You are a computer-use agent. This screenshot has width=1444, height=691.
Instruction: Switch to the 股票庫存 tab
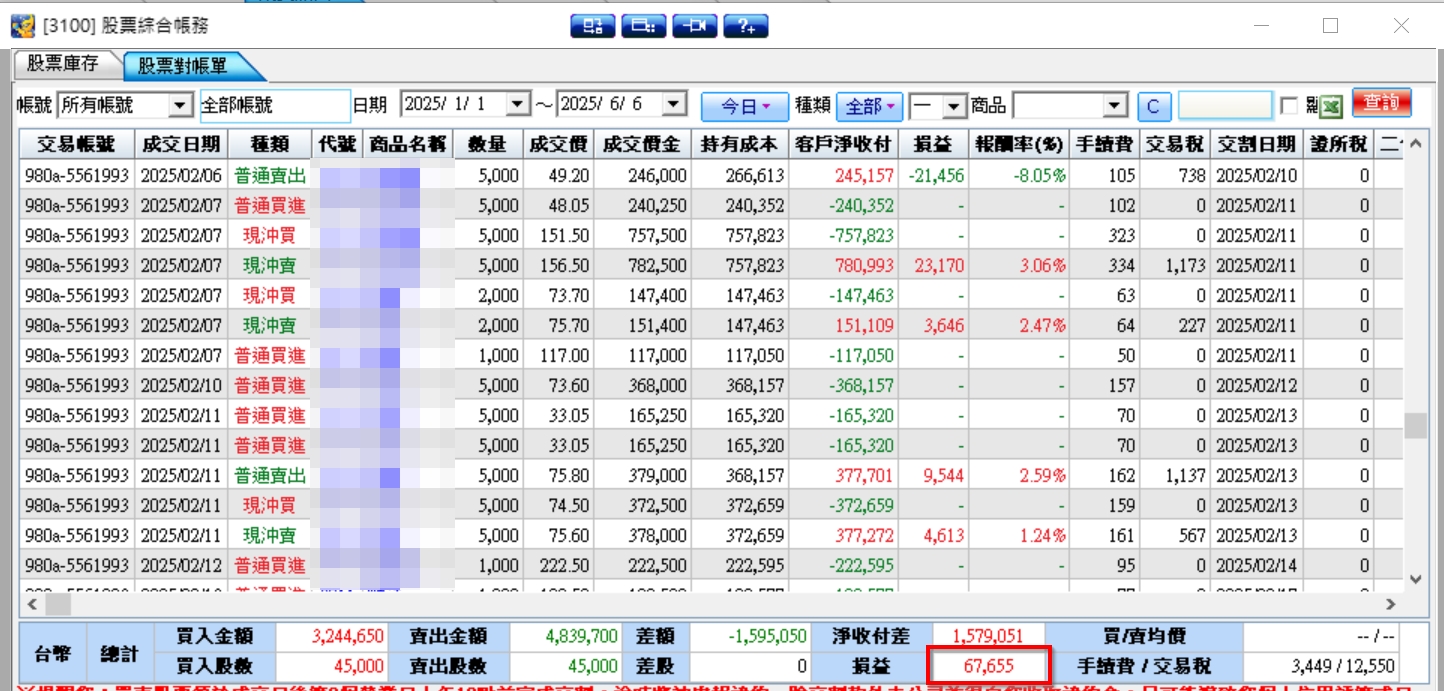tap(63, 65)
